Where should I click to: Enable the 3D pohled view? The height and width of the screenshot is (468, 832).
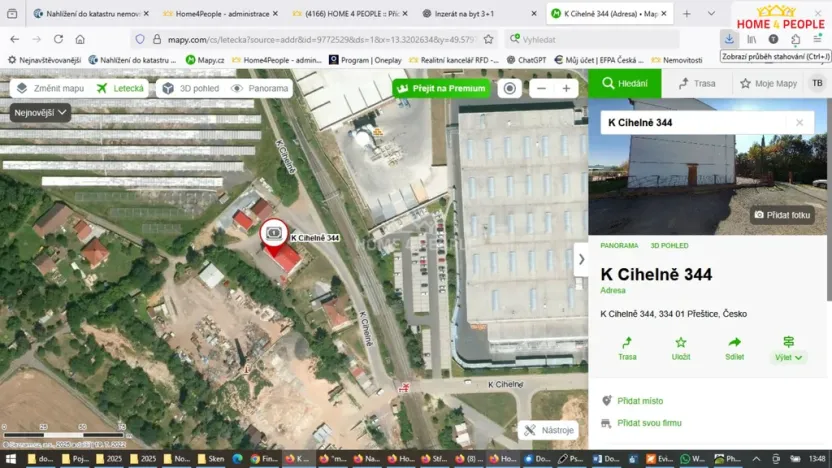(189, 88)
